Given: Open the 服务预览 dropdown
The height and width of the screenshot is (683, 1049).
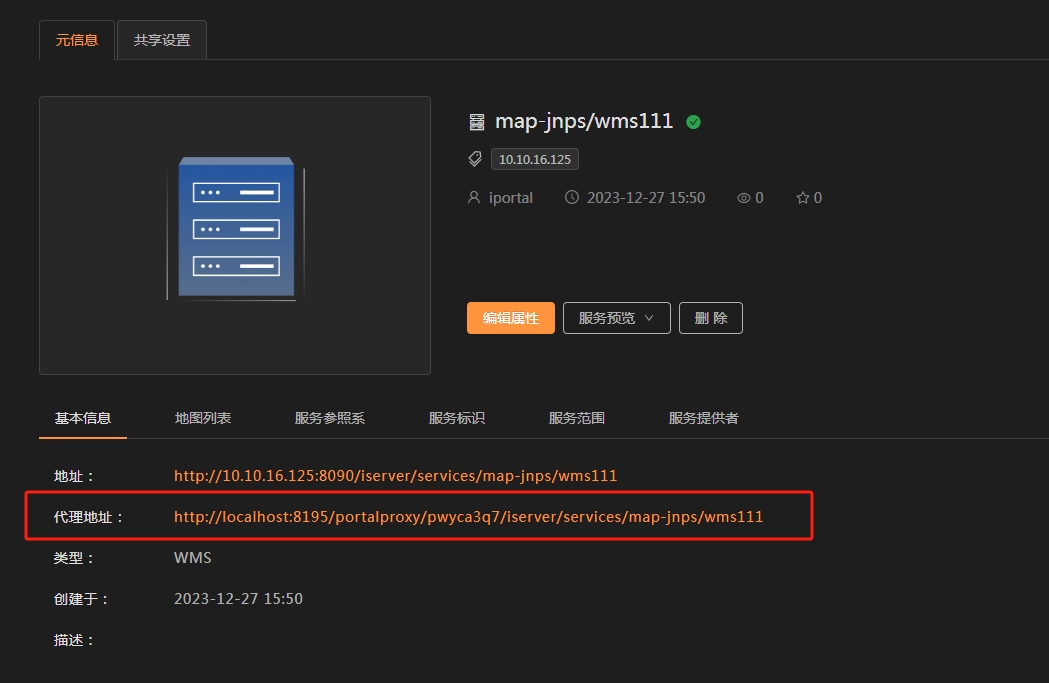Looking at the screenshot, I should pos(616,318).
